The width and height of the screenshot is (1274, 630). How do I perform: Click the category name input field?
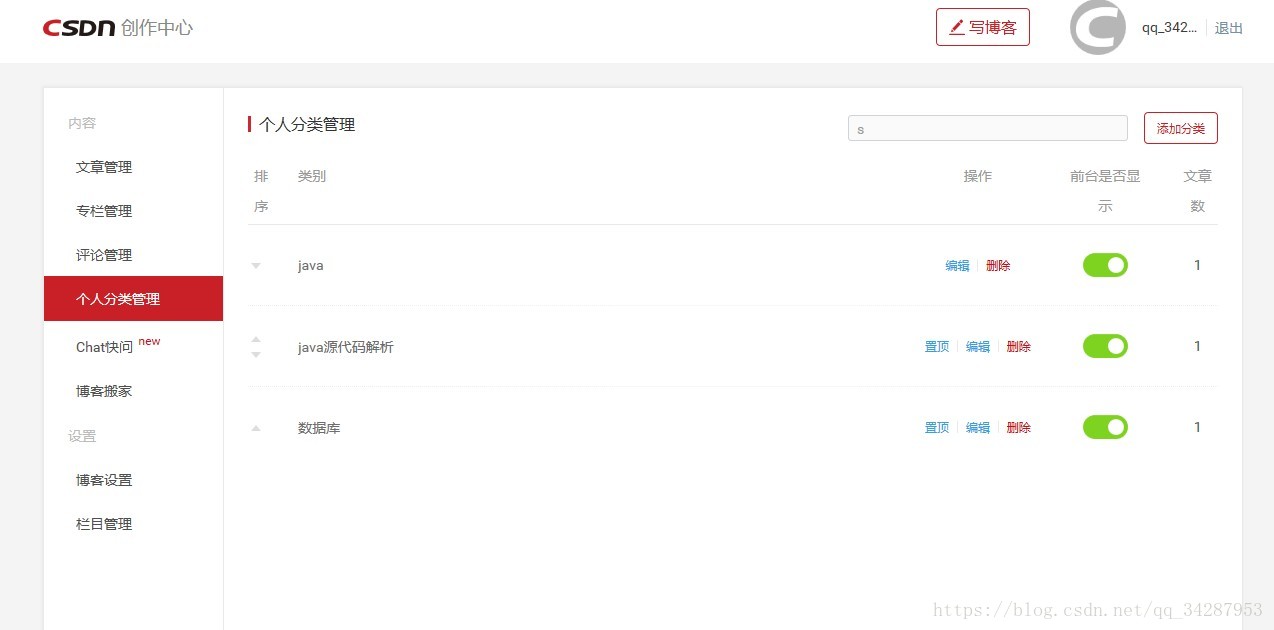pos(988,128)
